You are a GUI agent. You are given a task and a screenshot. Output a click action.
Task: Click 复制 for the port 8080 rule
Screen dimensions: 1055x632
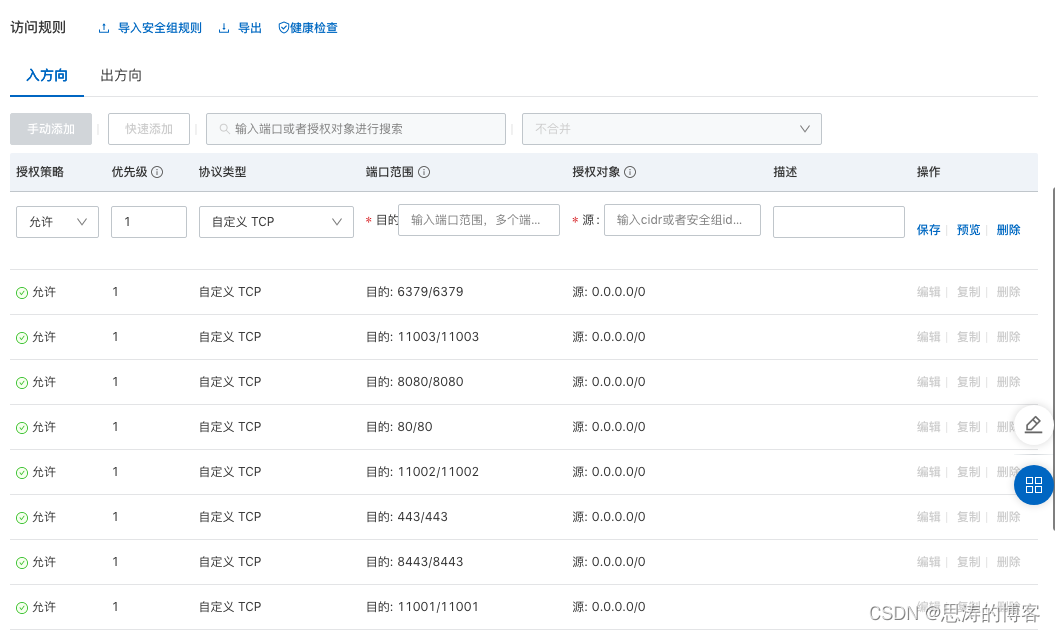coord(969,382)
